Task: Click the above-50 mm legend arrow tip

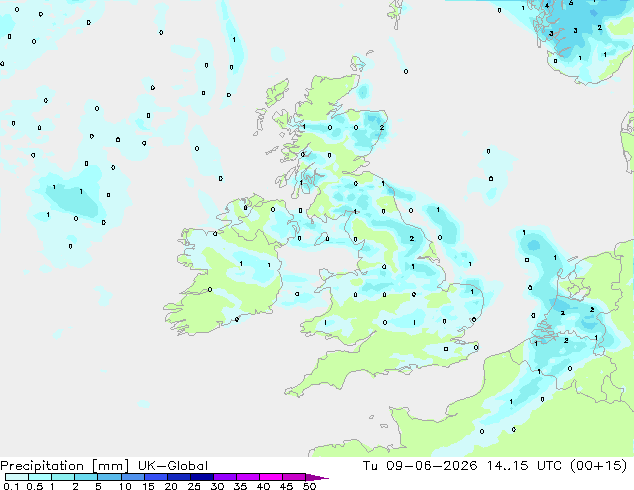Action: coord(317,477)
